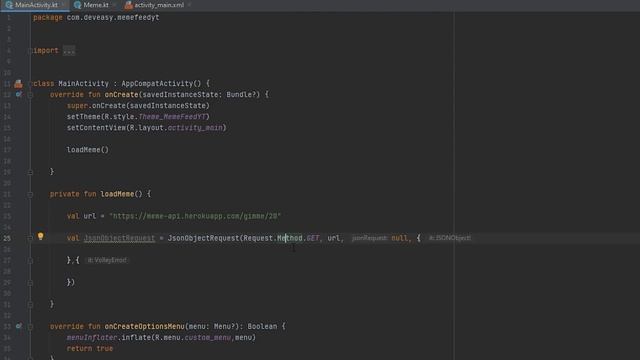
Task: Click the it: VolleyError! inlay hint
Action: tap(107, 260)
